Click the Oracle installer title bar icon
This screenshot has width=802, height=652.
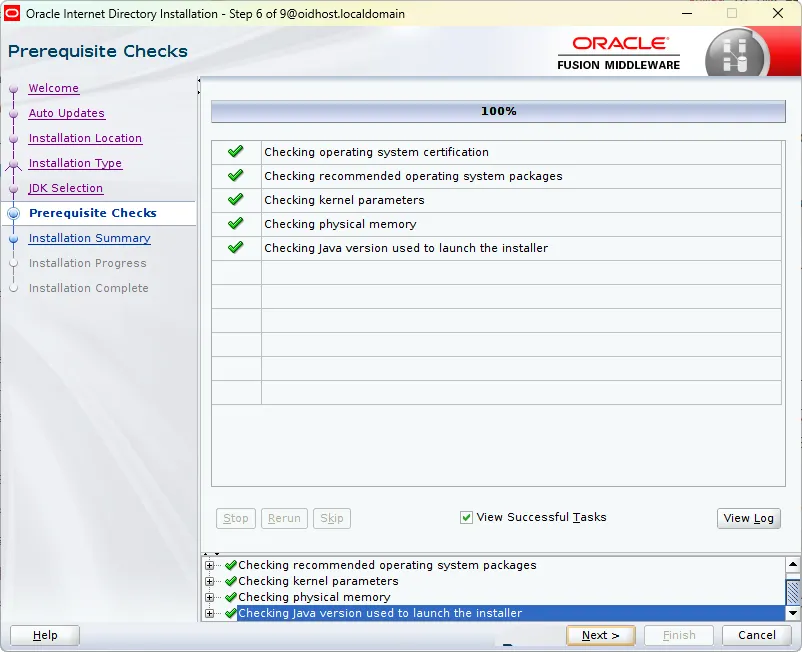point(12,13)
